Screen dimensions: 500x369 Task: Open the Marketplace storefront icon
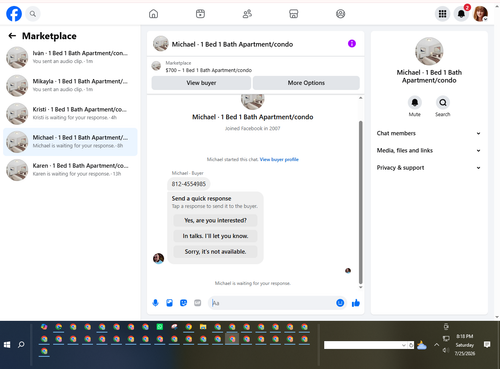pyautogui.click(x=294, y=14)
